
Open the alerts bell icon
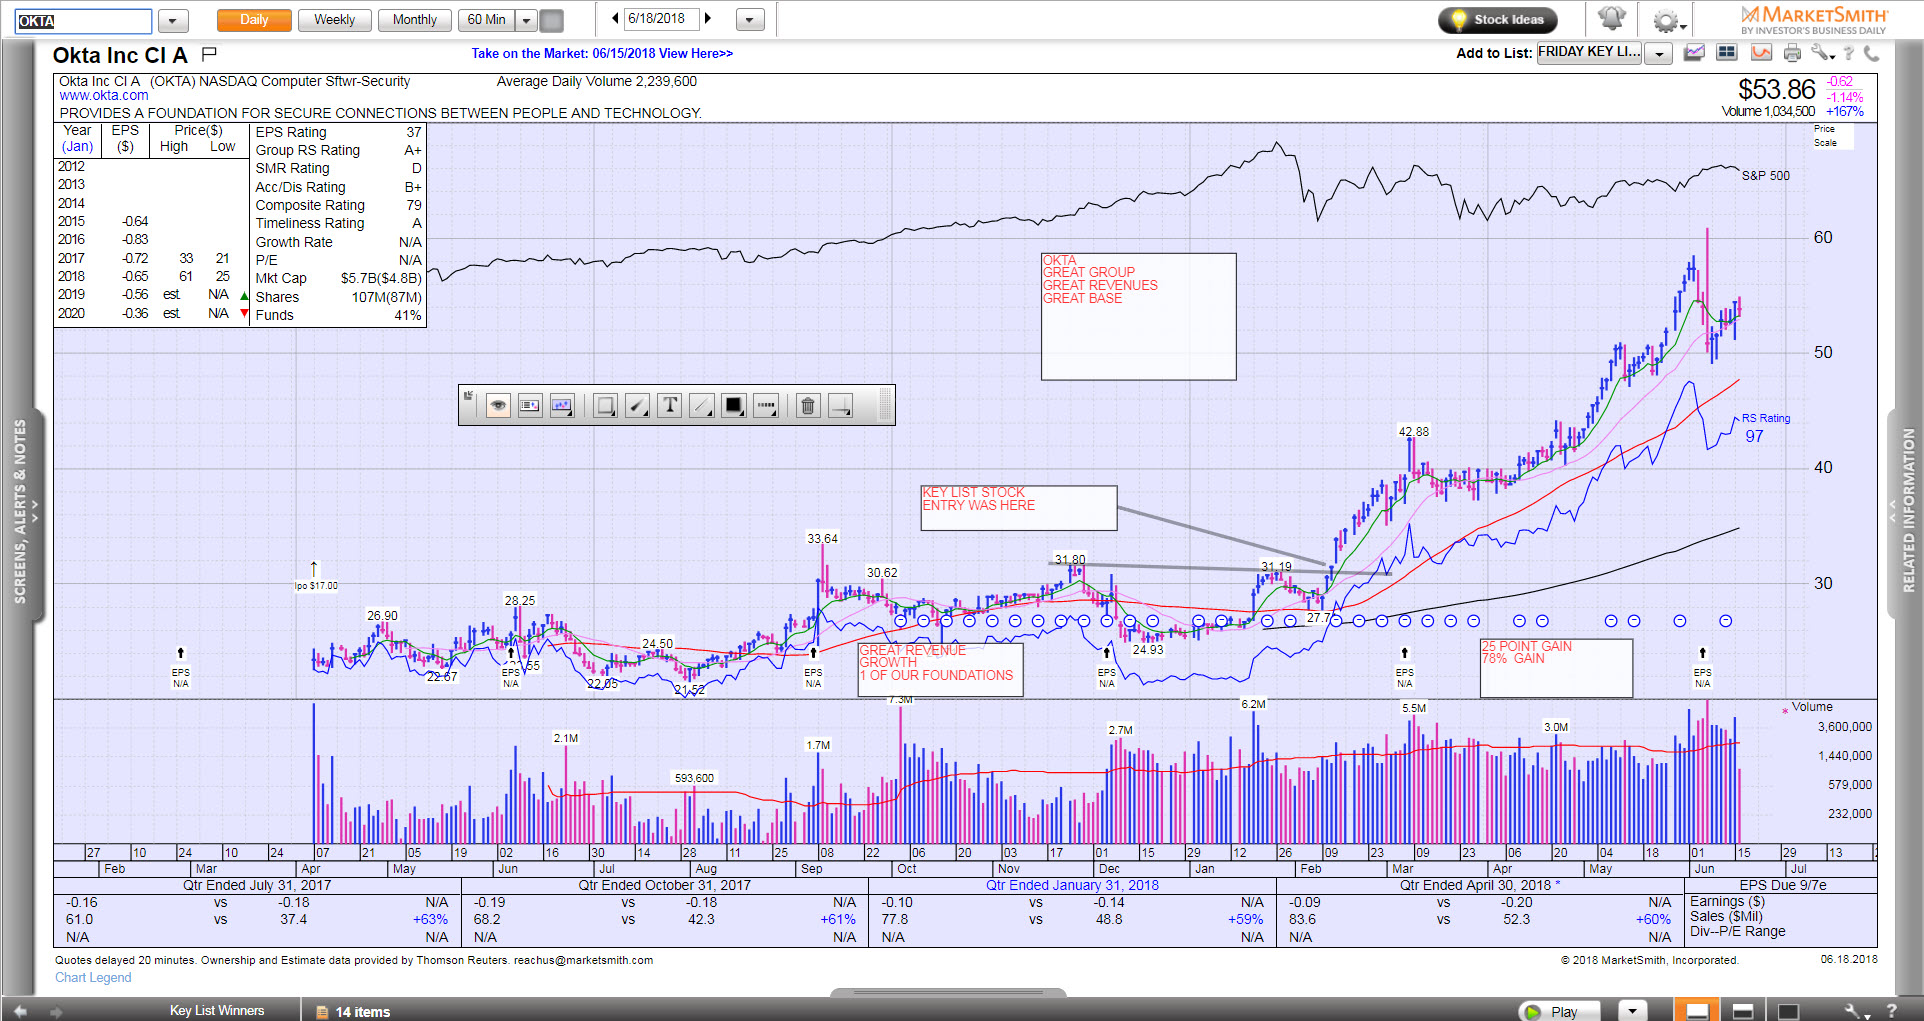click(1611, 19)
